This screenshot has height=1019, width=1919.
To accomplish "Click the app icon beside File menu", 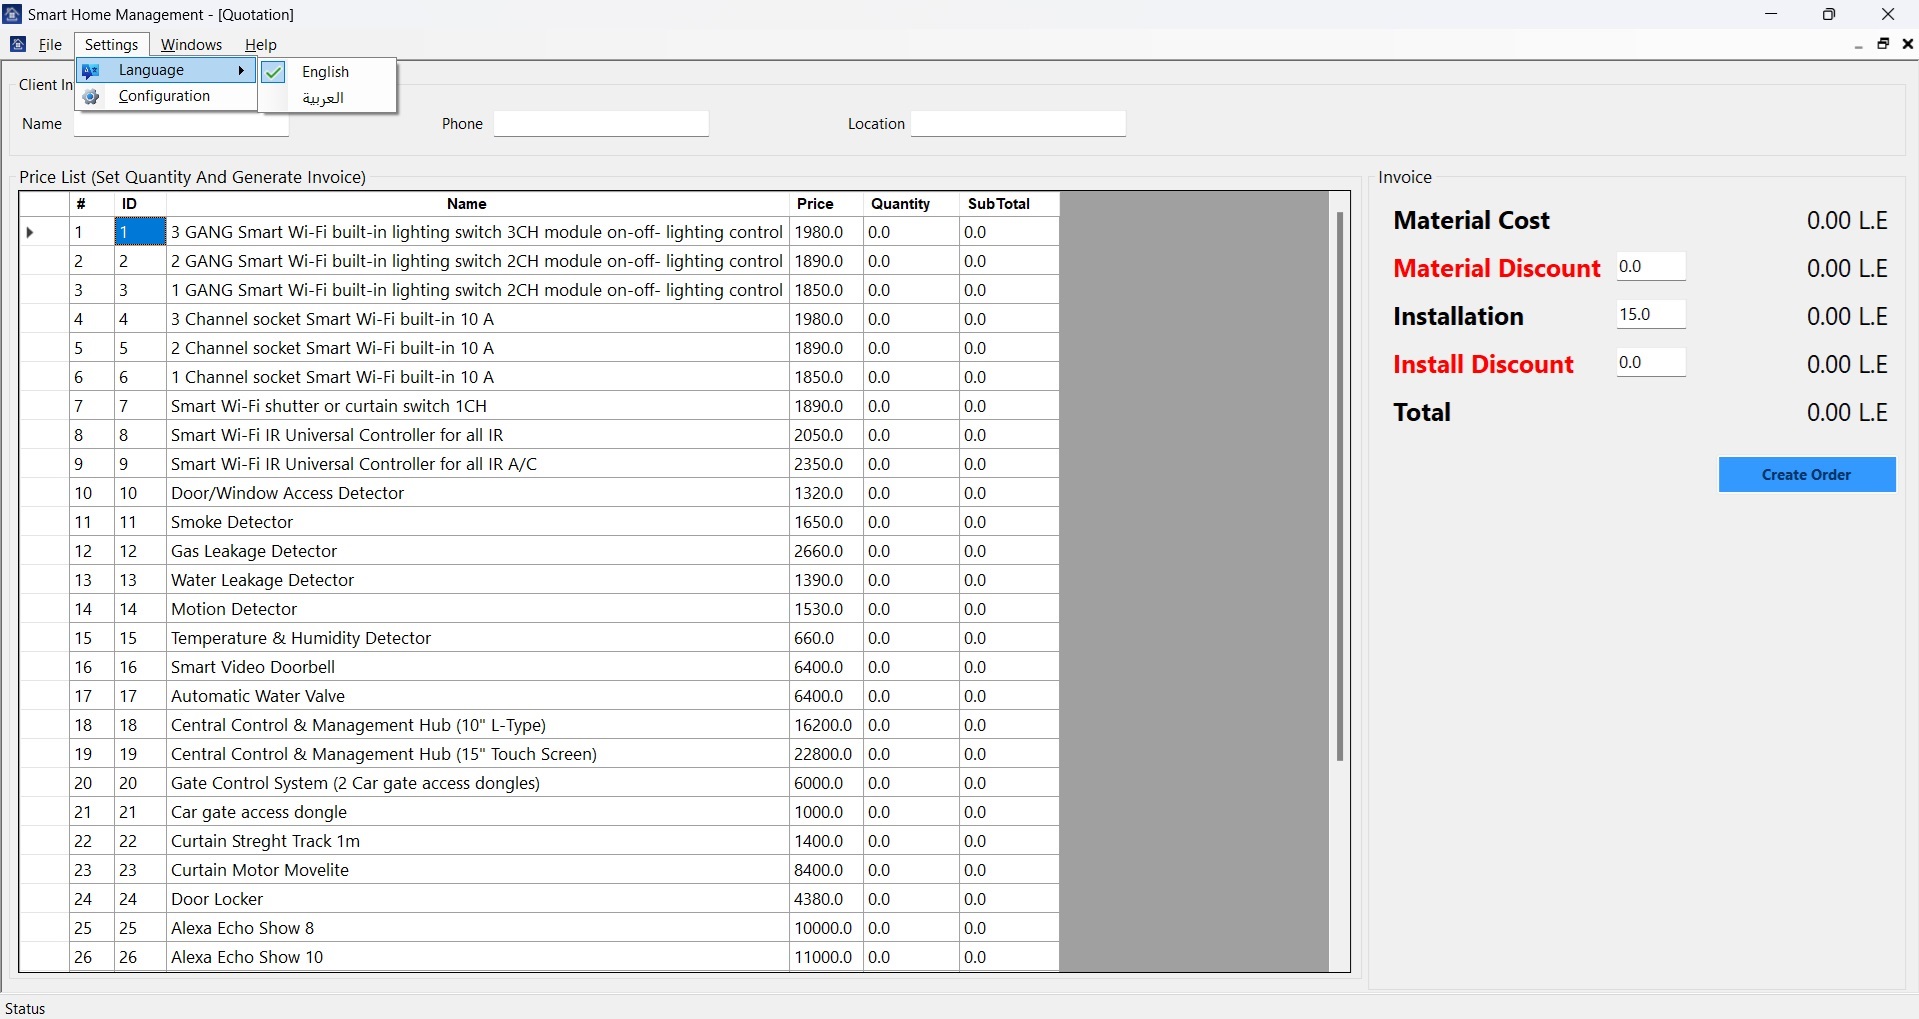I will [18, 45].
